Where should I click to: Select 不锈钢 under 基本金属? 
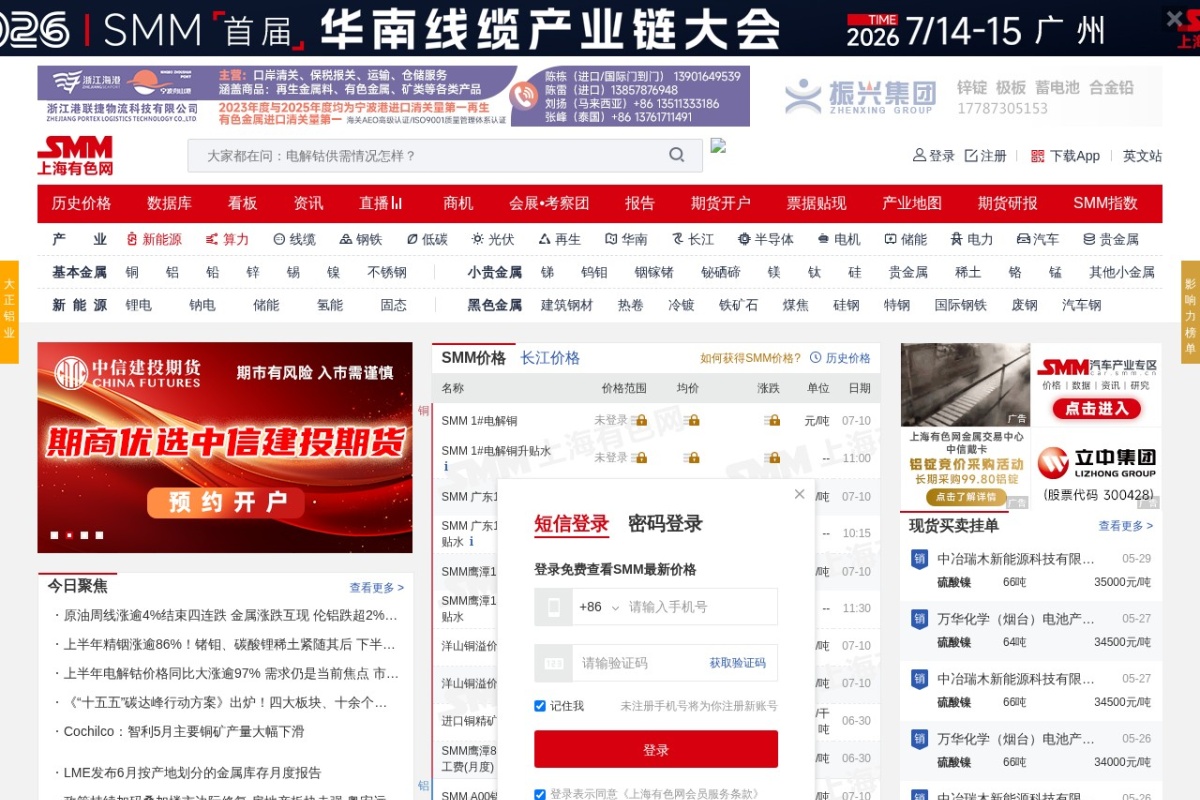(387, 272)
